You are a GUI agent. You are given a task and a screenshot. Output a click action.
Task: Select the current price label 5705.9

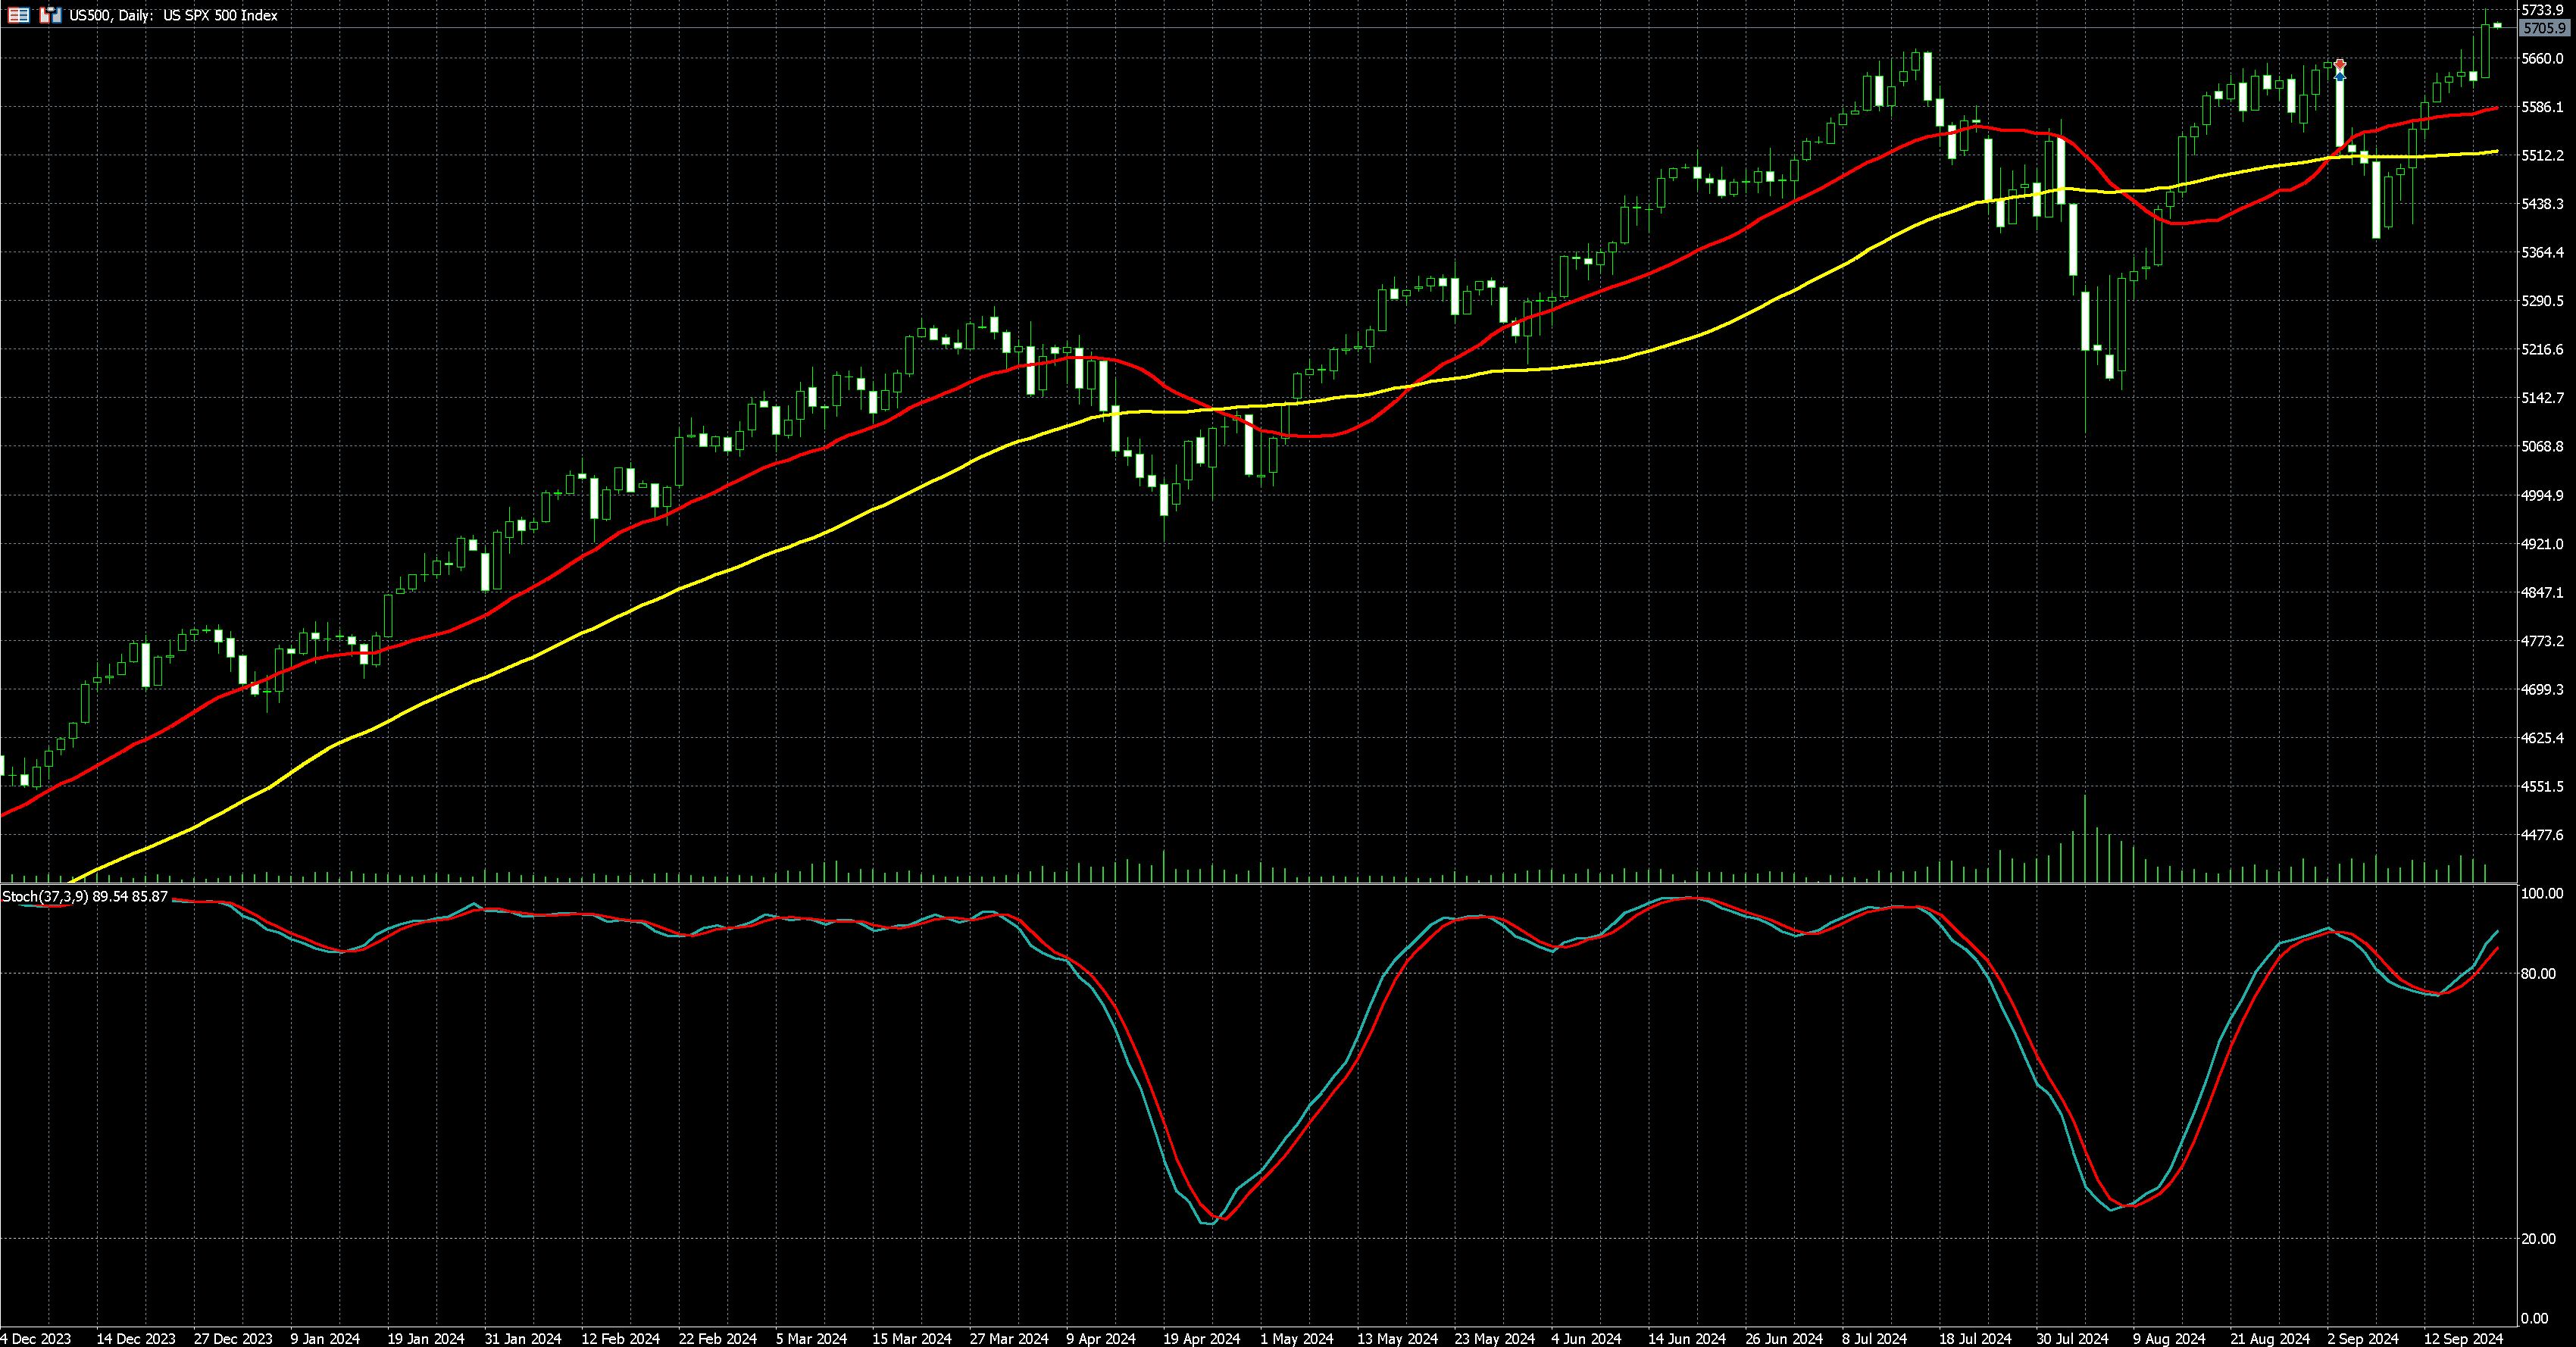(2545, 29)
